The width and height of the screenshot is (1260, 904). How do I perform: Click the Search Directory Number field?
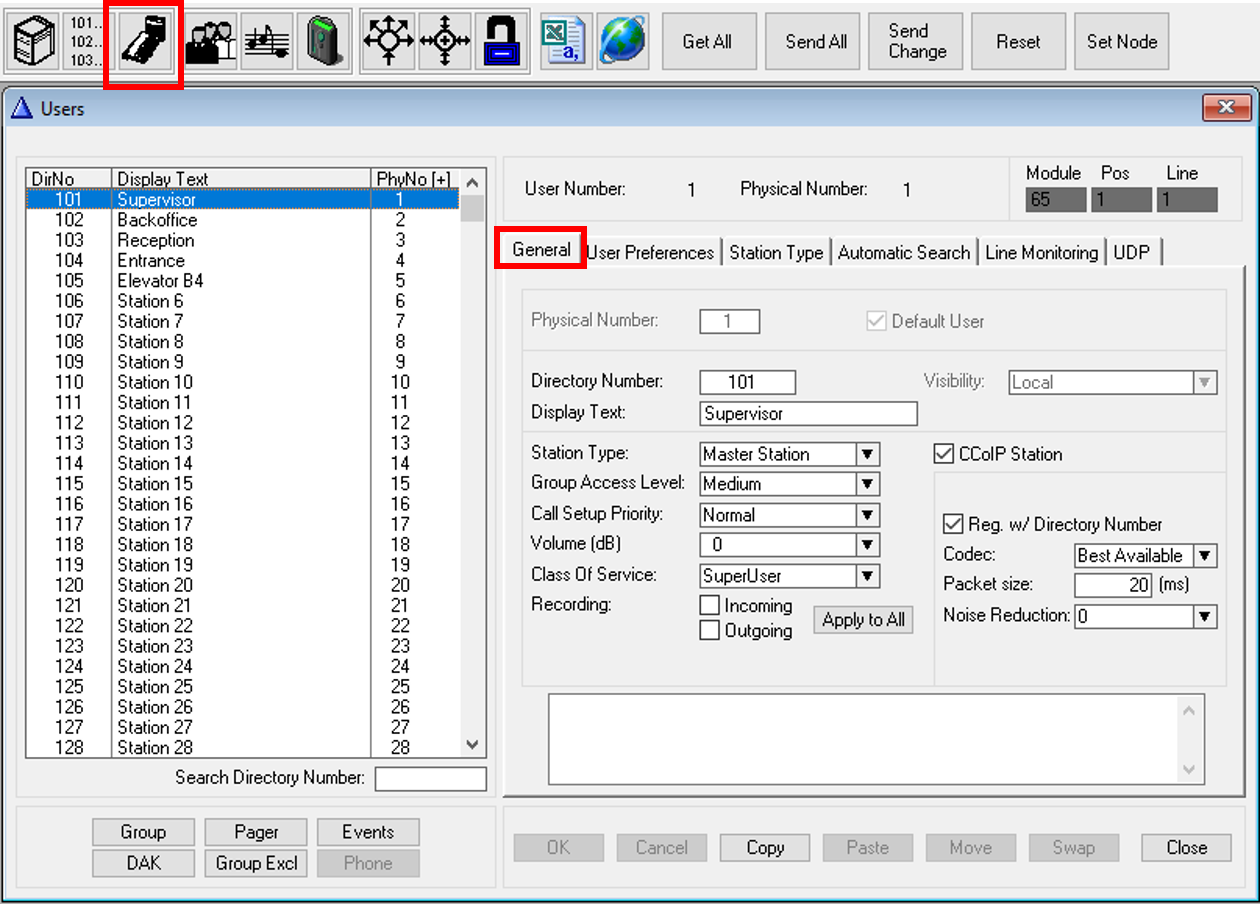pyautogui.click(x=430, y=779)
